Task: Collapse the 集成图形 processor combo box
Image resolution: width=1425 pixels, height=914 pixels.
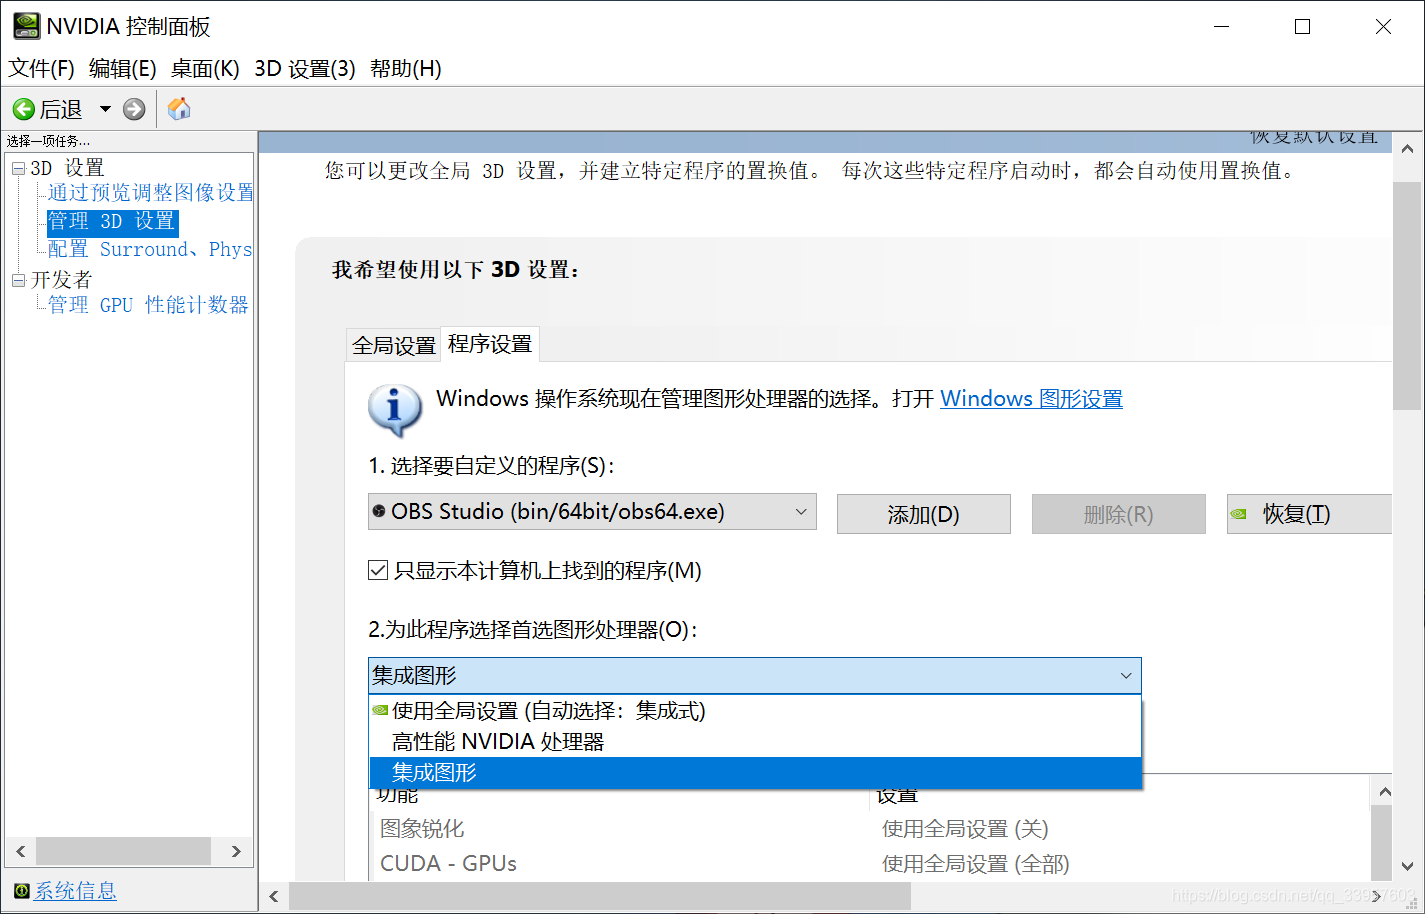Action: click(x=754, y=675)
